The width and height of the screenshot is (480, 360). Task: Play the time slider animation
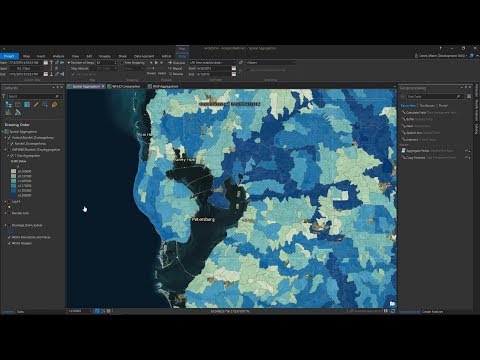pyautogui.click(x=156, y=62)
